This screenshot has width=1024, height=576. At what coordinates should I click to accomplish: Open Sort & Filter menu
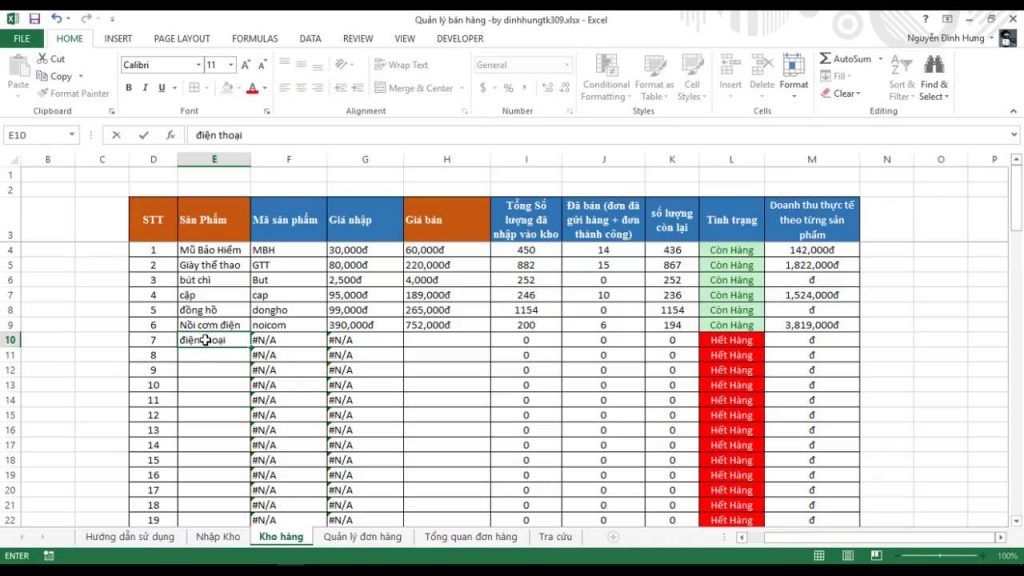click(901, 78)
